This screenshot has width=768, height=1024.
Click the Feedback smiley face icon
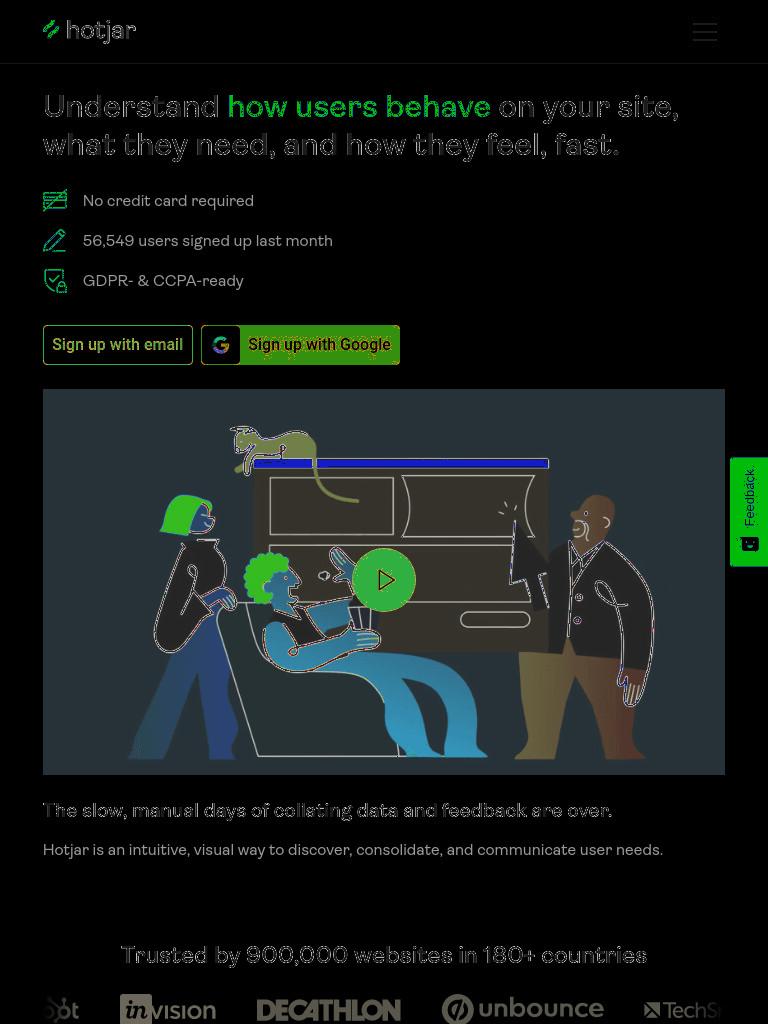tap(750, 543)
